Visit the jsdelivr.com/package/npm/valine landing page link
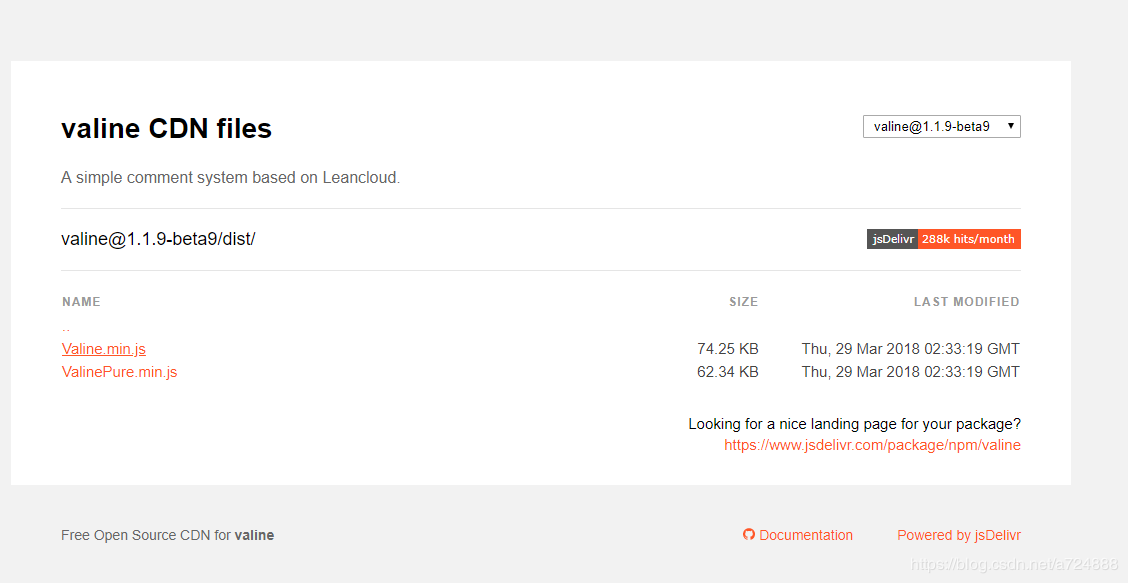This screenshot has height=583, width=1128. tap(872, 445)
